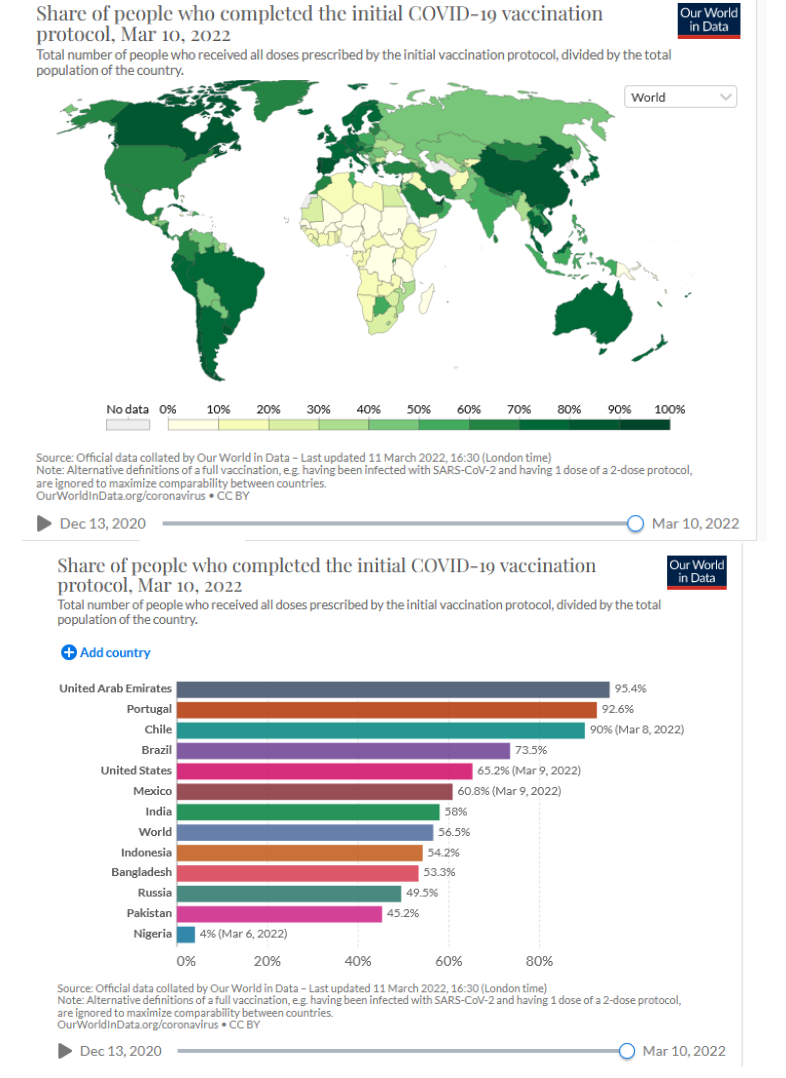Play the map timeline animation

click(x=44, y=523)
